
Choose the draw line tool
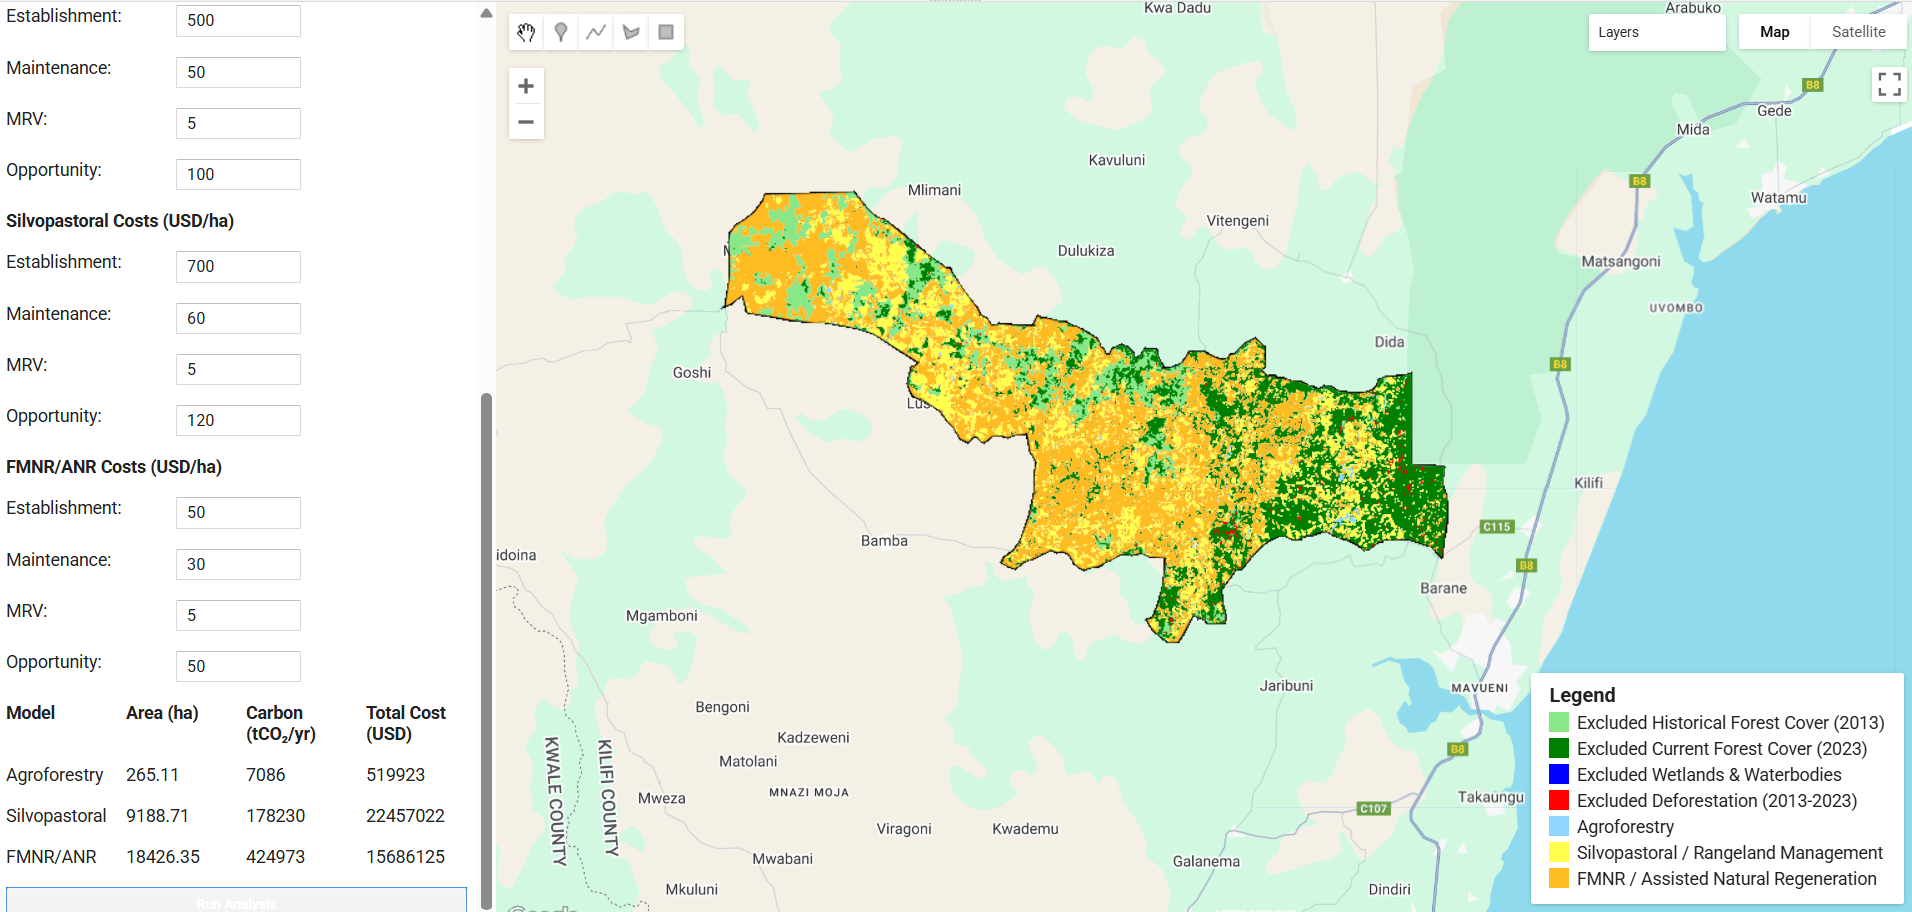pos(596,32)
